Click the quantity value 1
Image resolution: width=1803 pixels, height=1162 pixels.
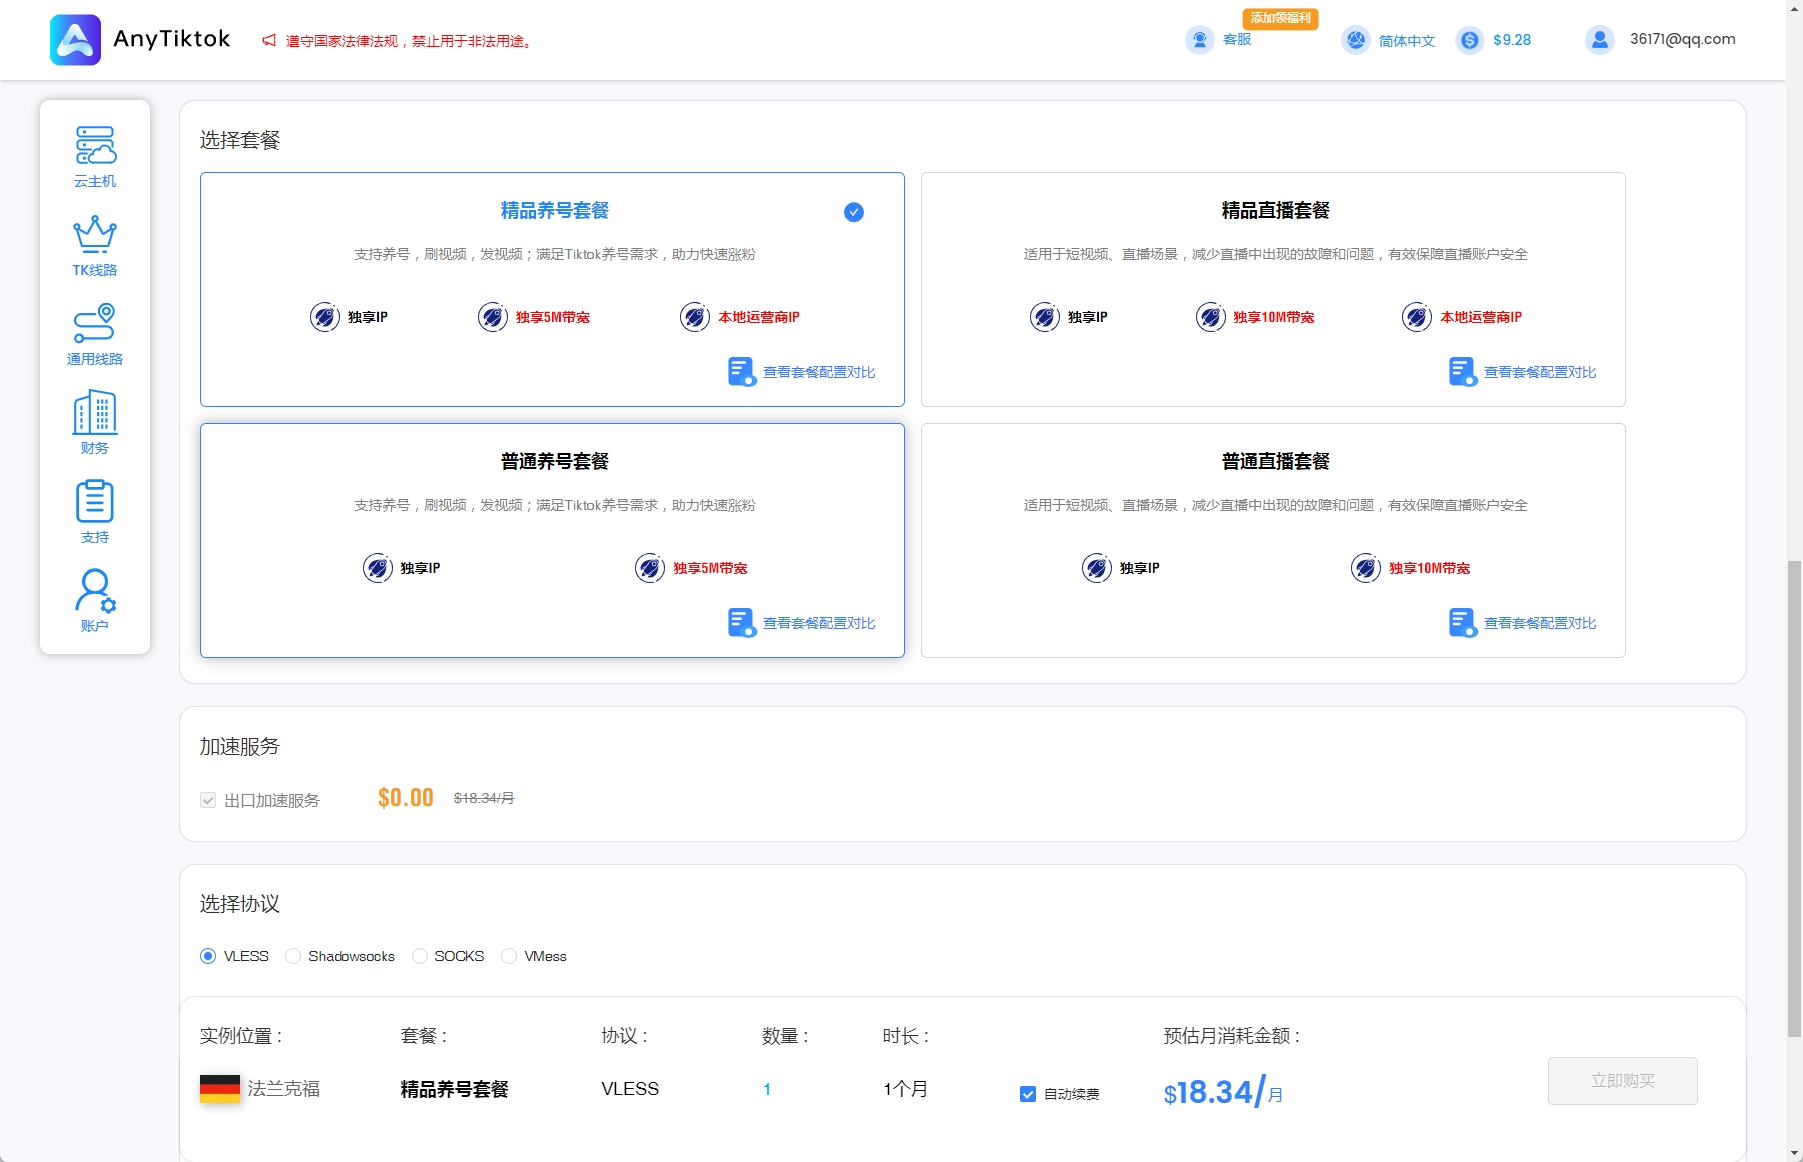pos(767,1089)
